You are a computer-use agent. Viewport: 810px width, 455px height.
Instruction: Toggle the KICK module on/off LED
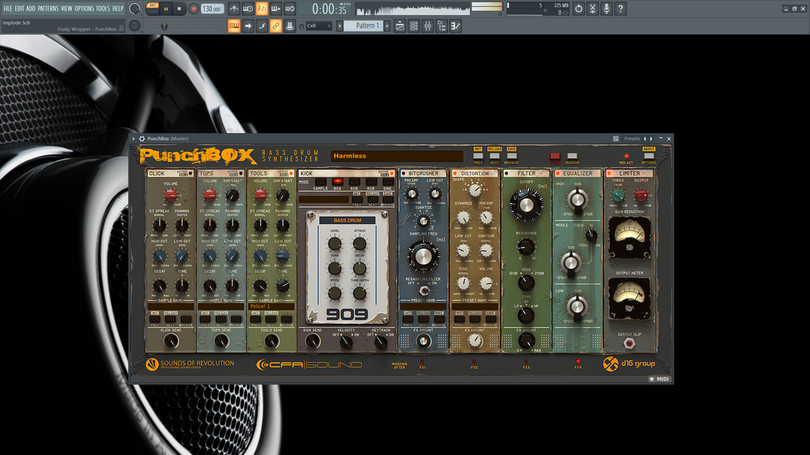point(392,174)
